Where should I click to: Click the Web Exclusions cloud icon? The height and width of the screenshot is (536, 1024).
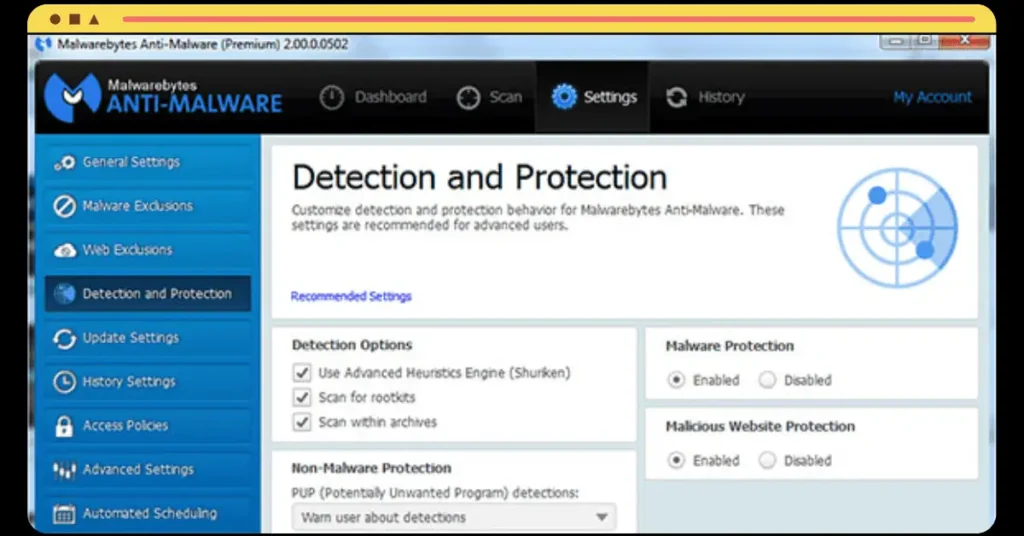click(64, 250)
